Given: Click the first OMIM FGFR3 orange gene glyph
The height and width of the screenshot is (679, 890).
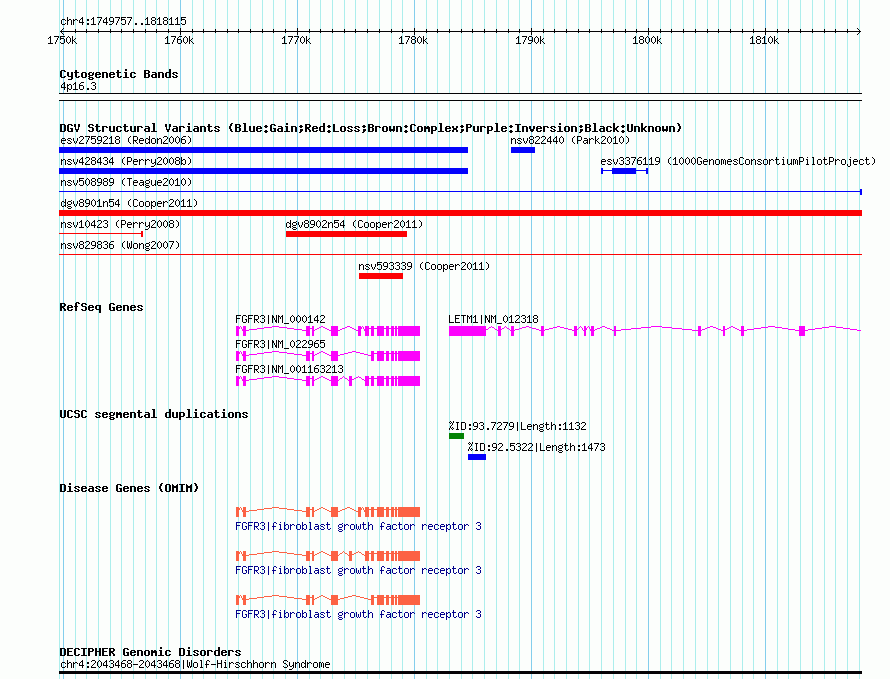Looking at the screenshot, I should (328, 512).
